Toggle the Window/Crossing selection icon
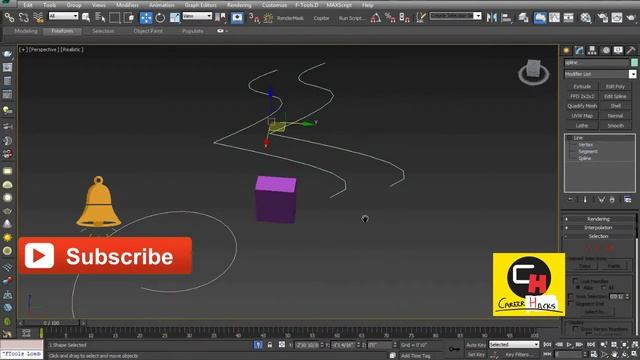The image size is (640, 360). 129,18
